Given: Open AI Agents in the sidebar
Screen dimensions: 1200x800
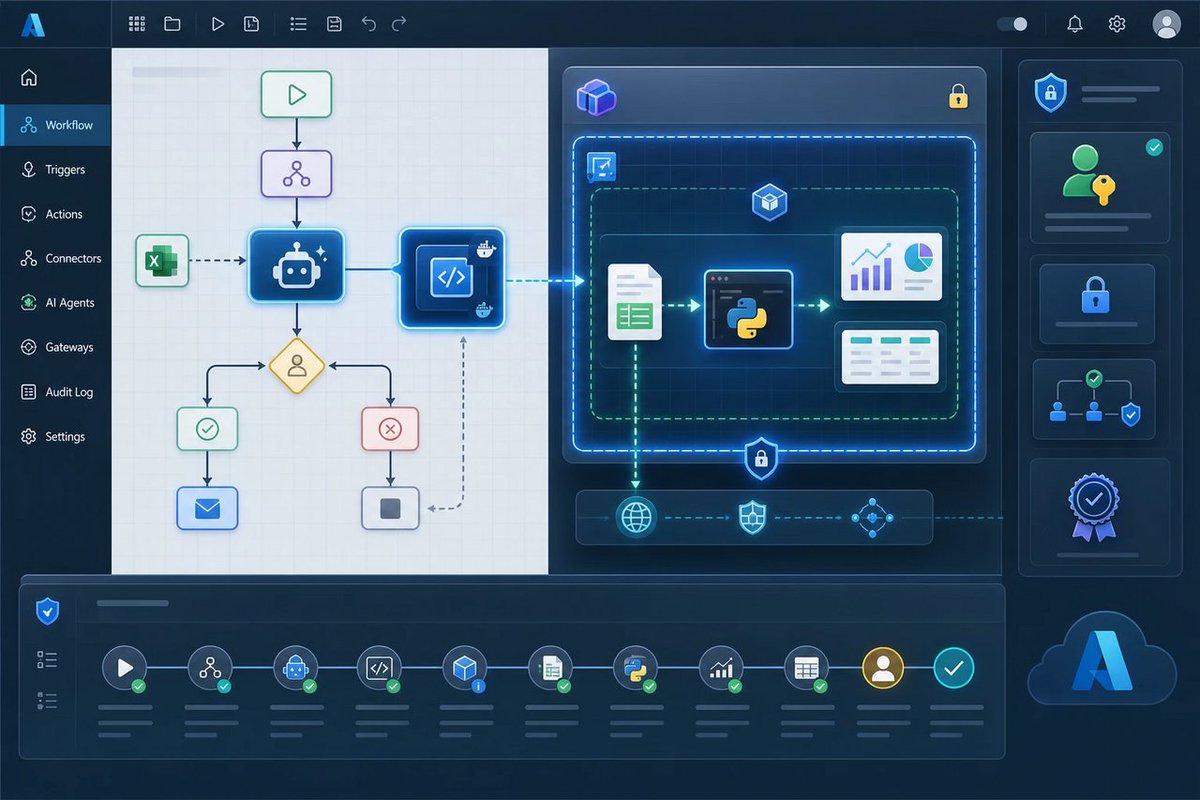Looking at the screenshot, I should click(x=56, y=303).
